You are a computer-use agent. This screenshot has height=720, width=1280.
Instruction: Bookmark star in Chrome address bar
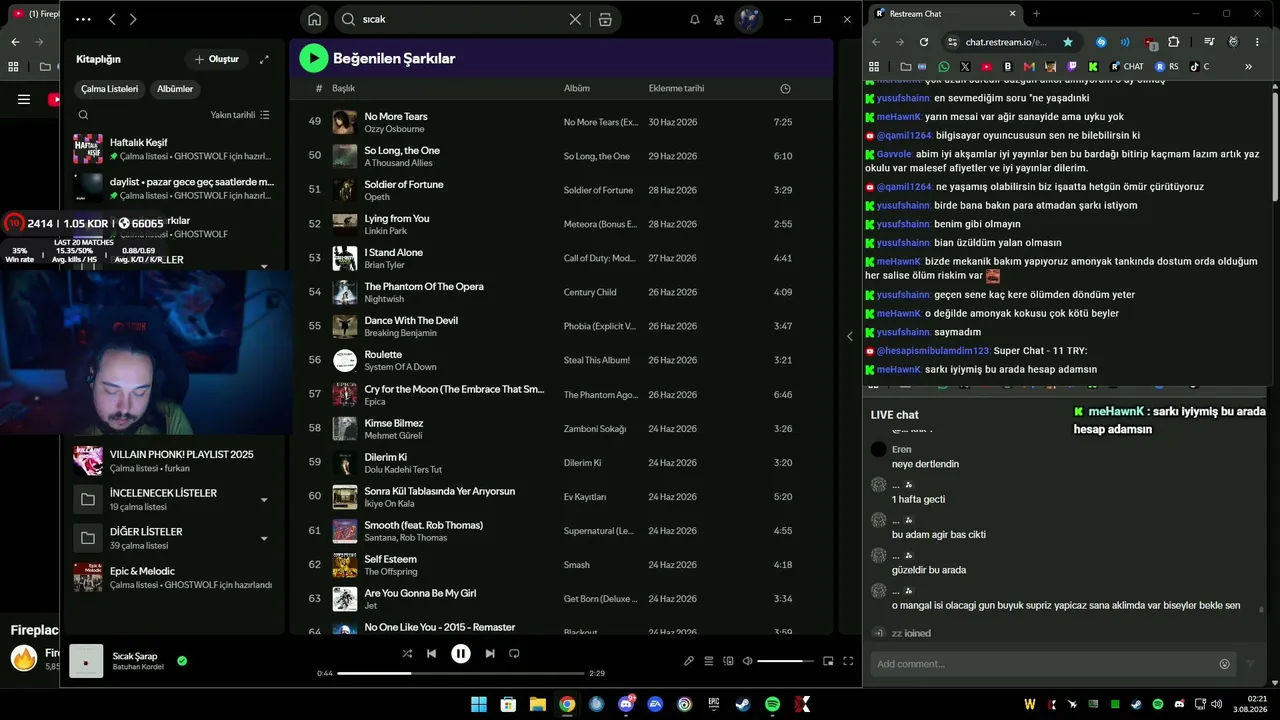pos(1068,42)
